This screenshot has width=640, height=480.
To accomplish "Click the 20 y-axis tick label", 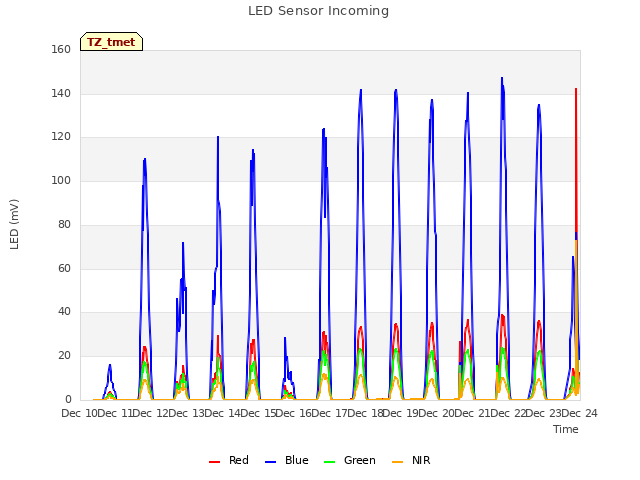I will click(x=64, y=356).
